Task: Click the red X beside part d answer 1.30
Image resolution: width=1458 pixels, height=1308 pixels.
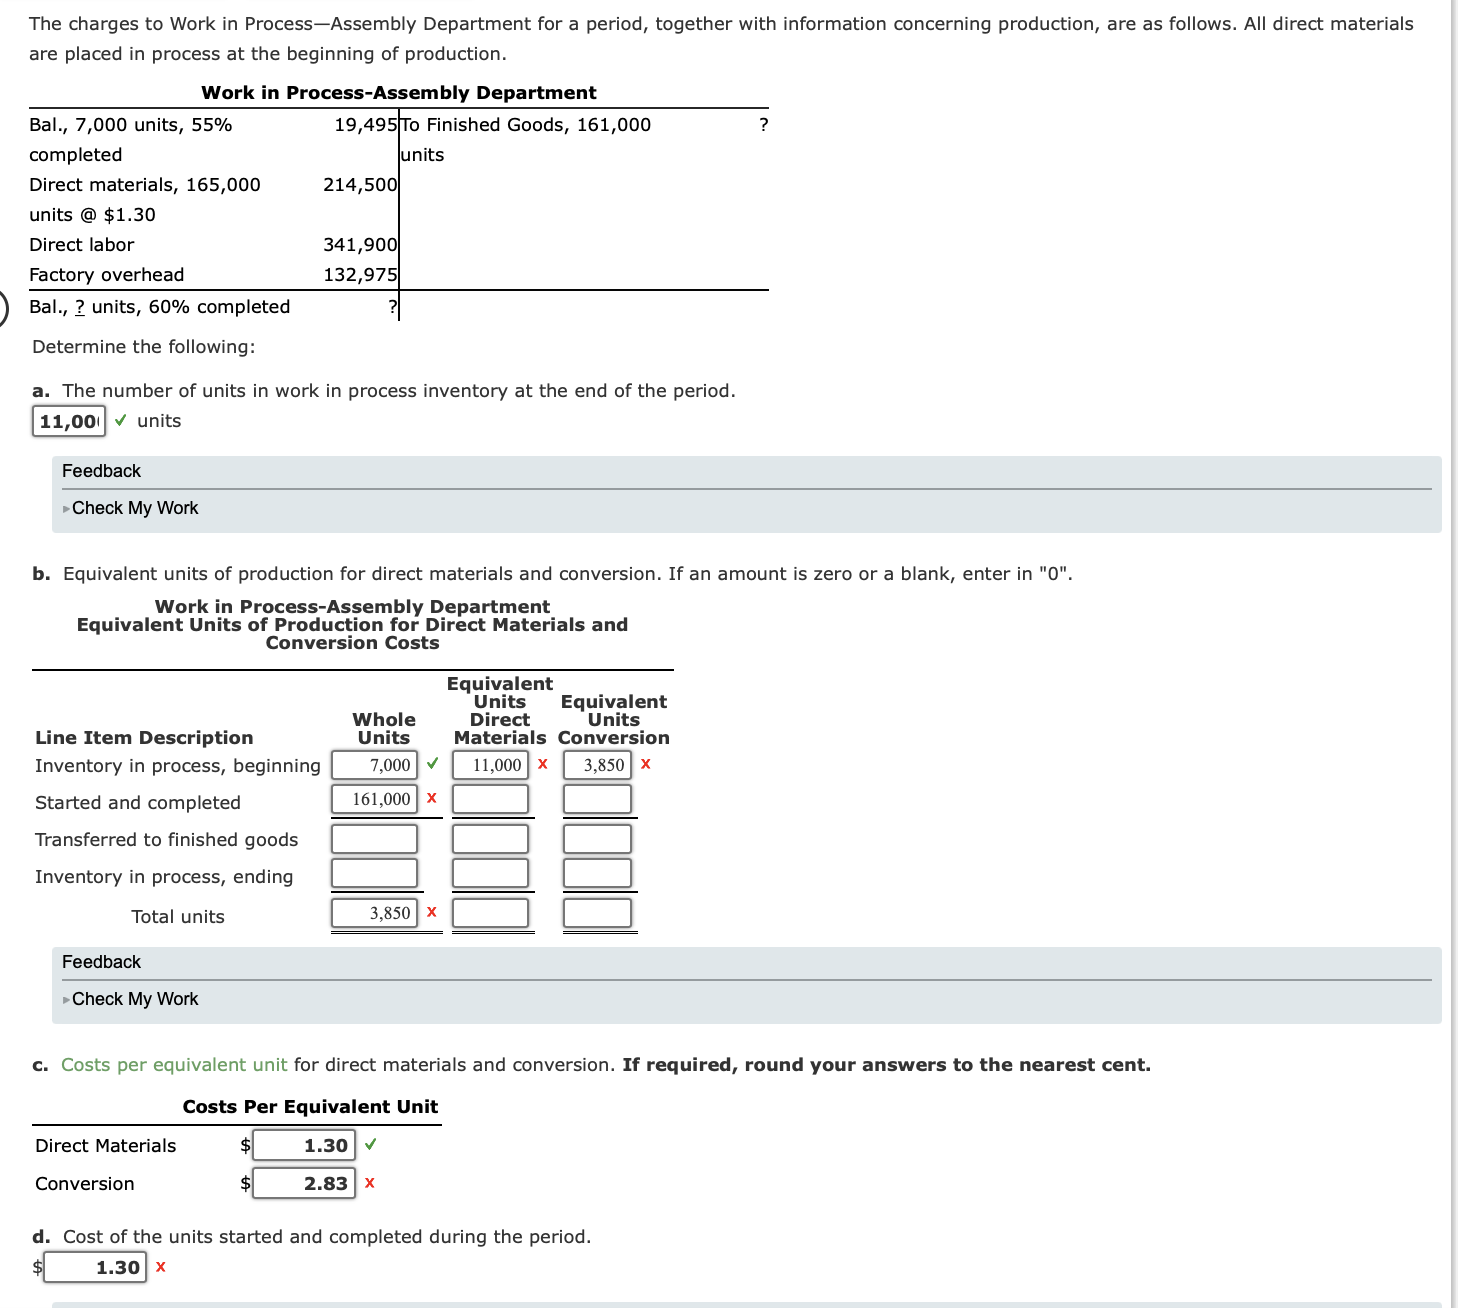Action: (x=159, y=1266)
